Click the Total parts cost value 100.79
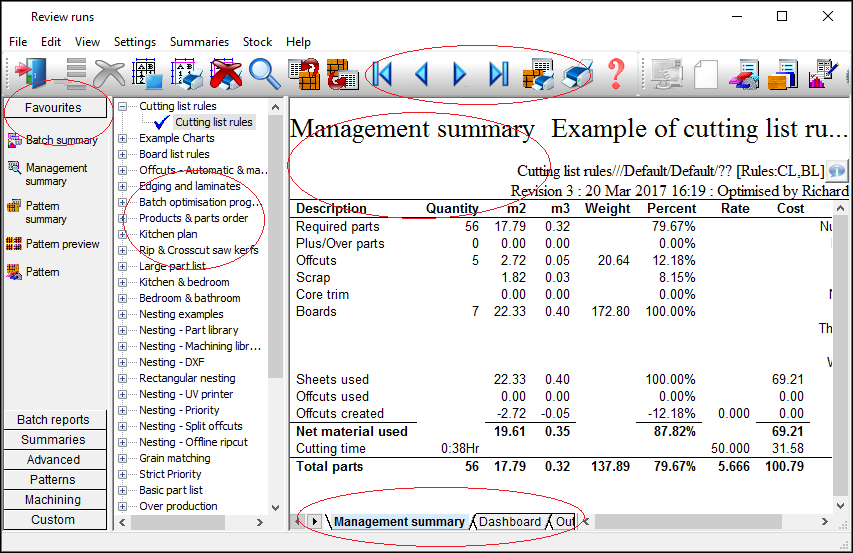Image resolution: width=853 pixels, height=553 pixels. tap(784, 467)
